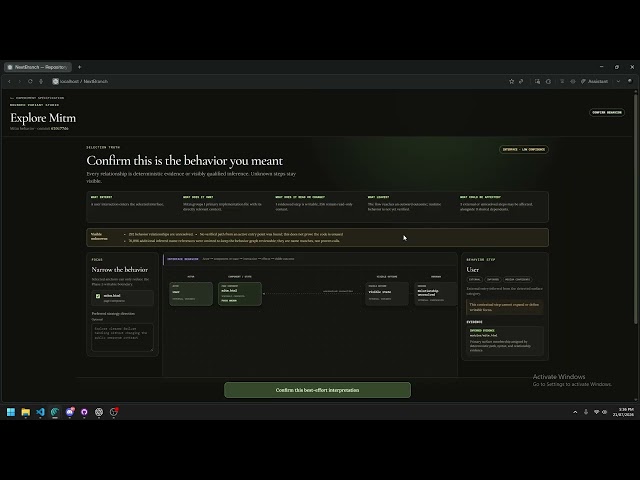Go back using the browser back arrow
Screen dimensions: 640x480
[x=9, y=81]
